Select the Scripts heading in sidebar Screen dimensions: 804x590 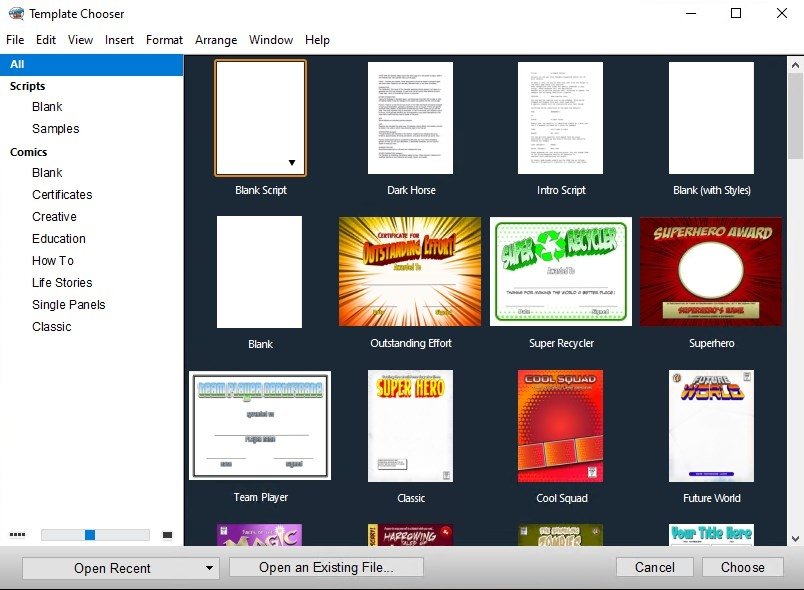click(x=28, y=86)
